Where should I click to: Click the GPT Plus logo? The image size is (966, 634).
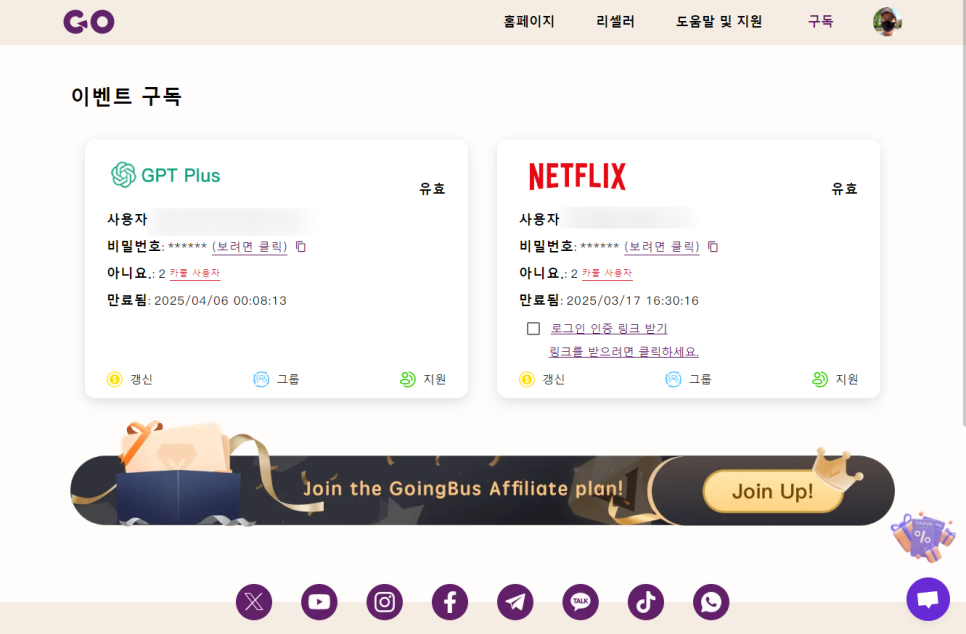165,175
